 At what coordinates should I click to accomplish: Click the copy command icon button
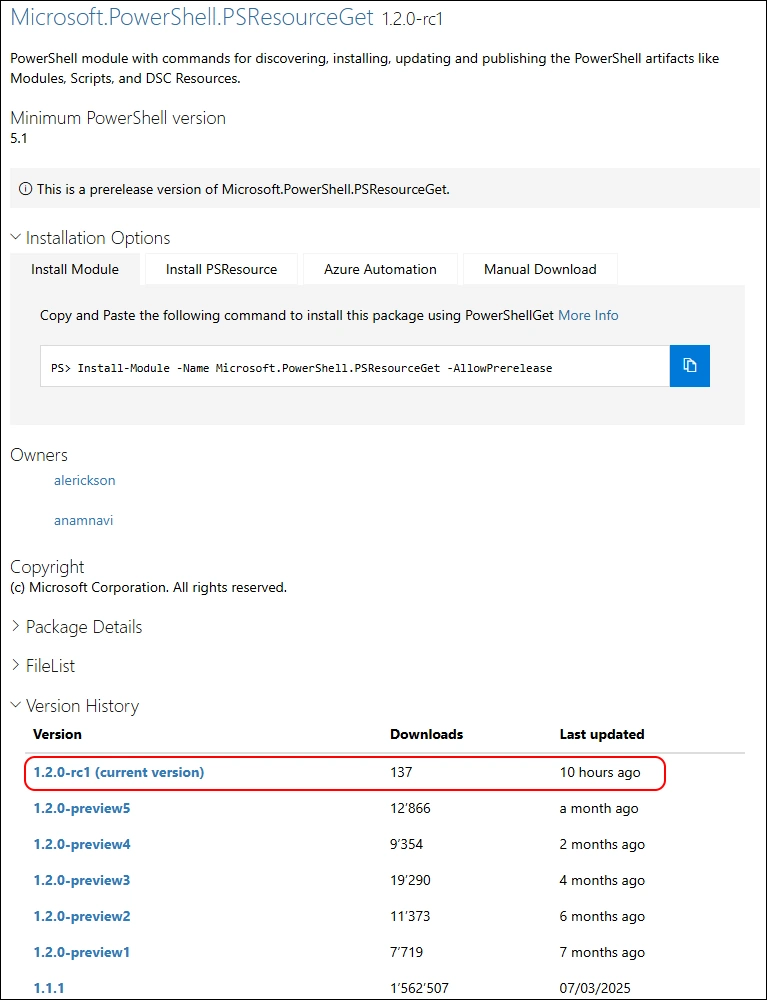[x=689, y=366]
